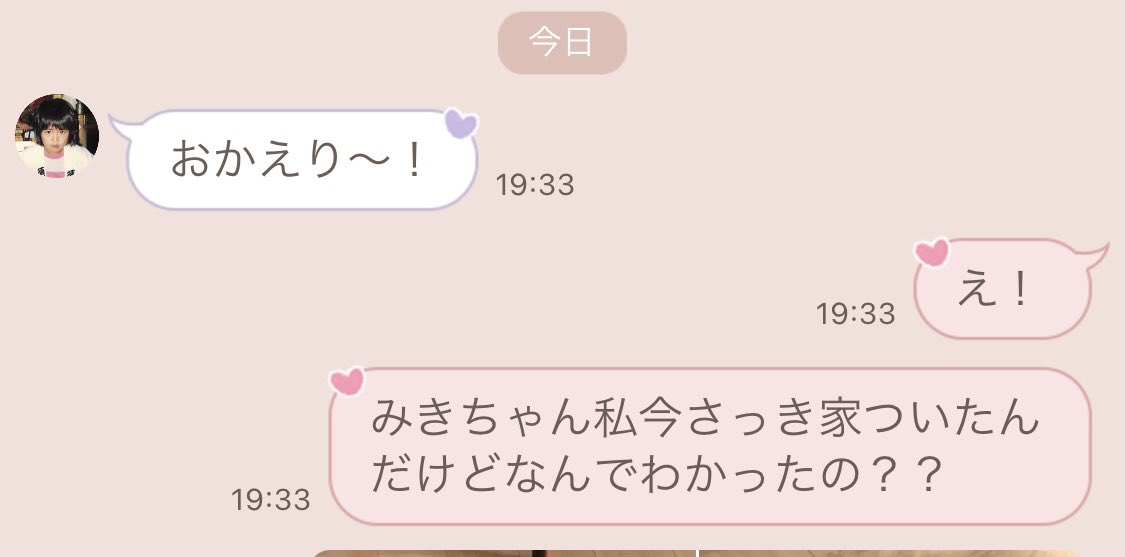The width and height of the screenshot is (1125, 557).
Task: Tap the purple heart on おかえり bubble
Action: pyautogui.click(x=461, y=123)
